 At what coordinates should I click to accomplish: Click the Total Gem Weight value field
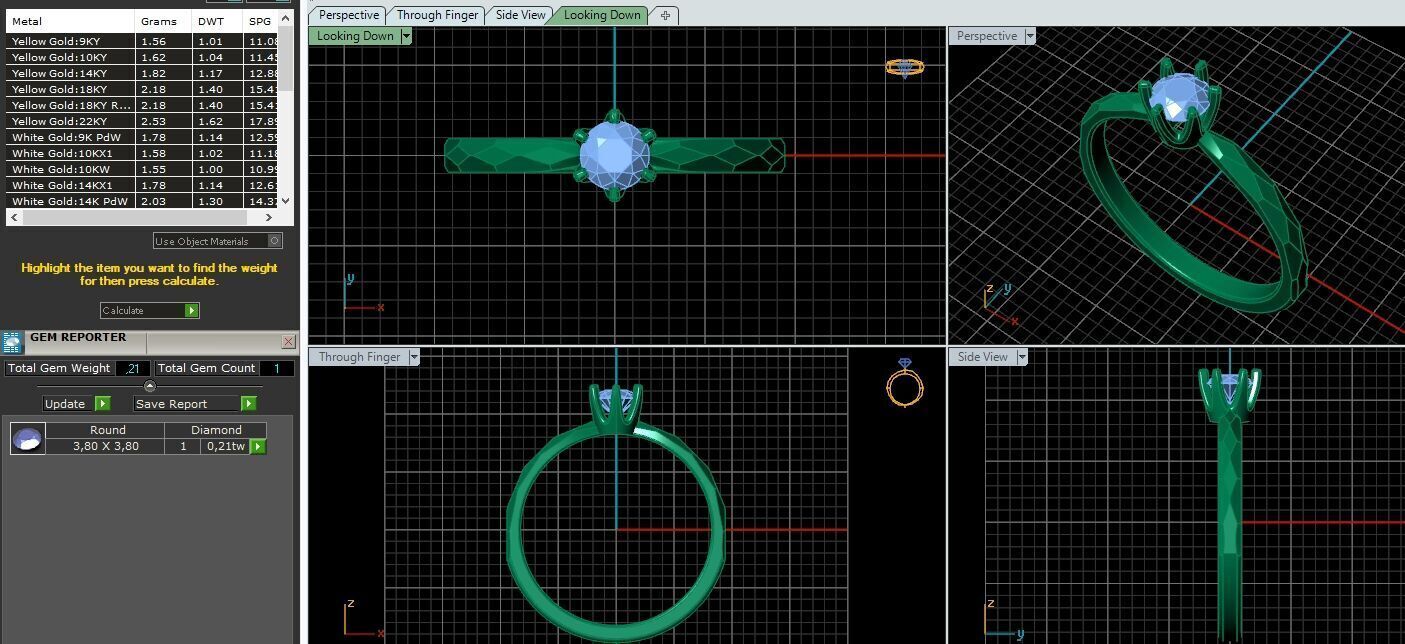pyautogui.click(x=133, y=368)
